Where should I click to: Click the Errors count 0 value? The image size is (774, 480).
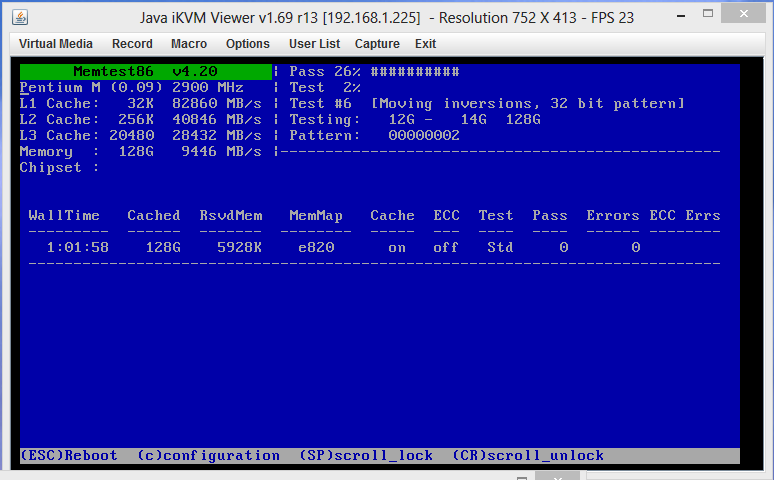click(x=636, y=247)
